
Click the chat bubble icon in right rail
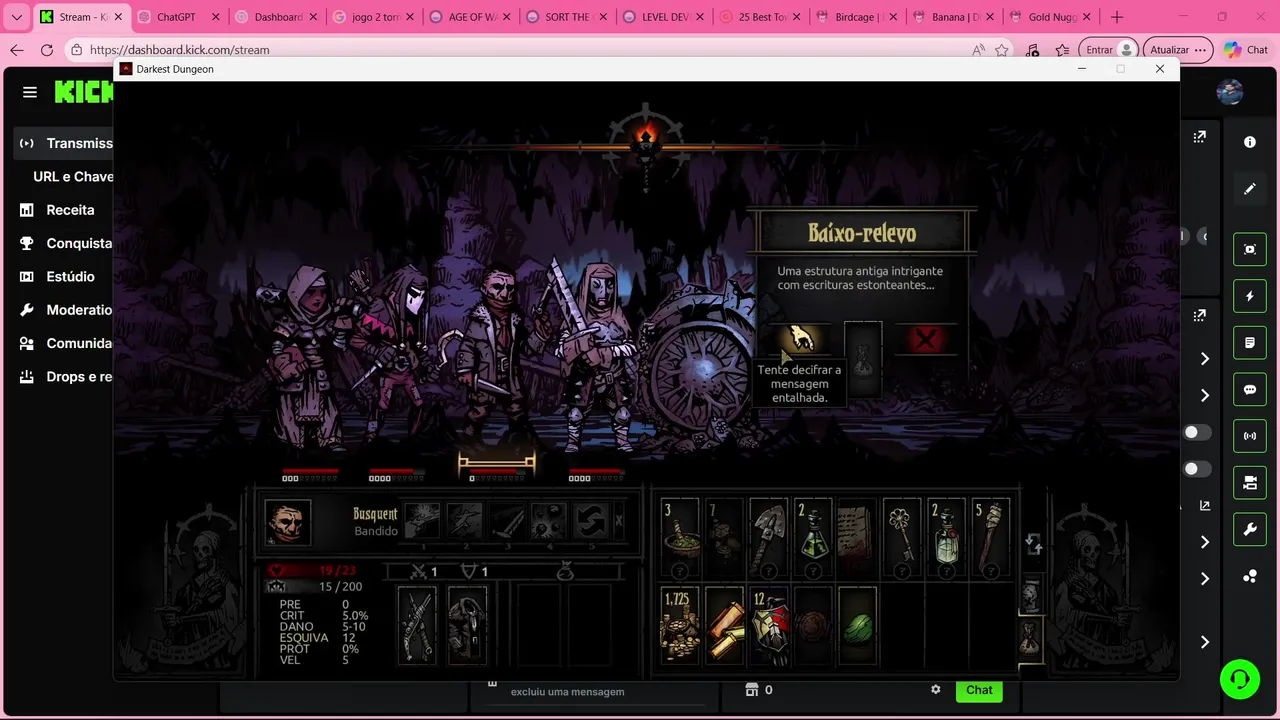(1249, 390)
